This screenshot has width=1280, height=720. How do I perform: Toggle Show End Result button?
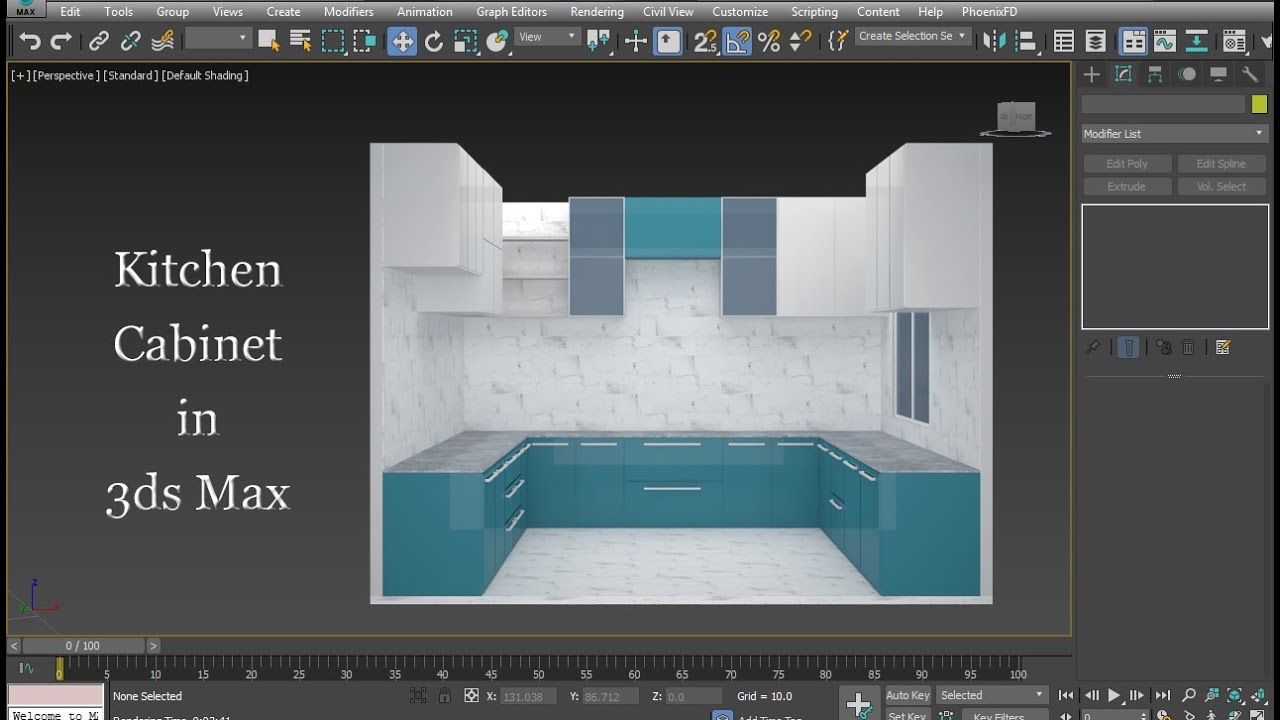click(1128, 347)
